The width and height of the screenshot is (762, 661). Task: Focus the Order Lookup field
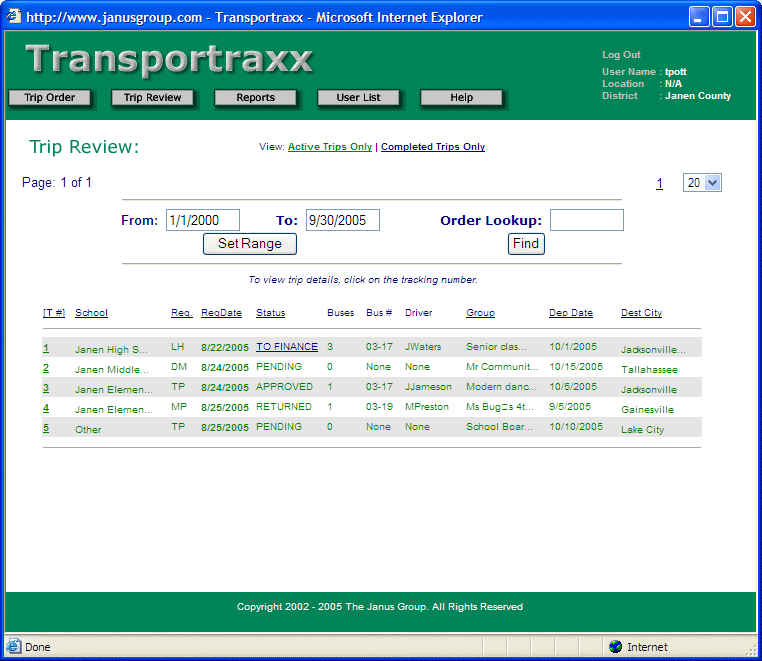click(587, 220)
